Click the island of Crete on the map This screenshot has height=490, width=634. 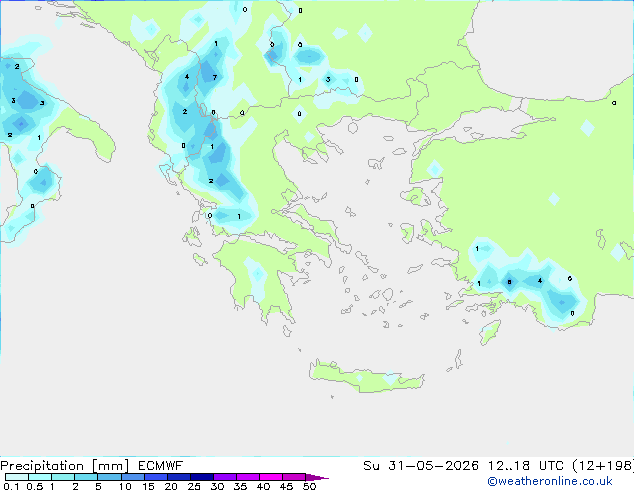(366, 378)
